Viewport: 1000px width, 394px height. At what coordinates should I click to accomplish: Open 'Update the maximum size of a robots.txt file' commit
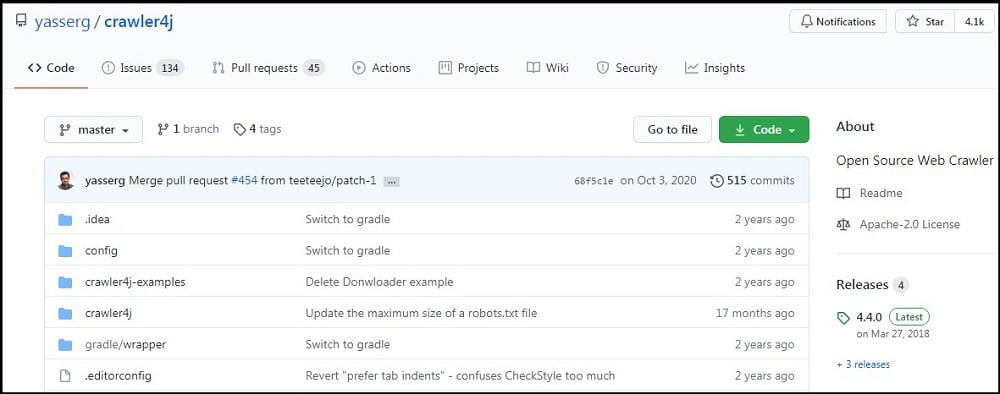422,313
